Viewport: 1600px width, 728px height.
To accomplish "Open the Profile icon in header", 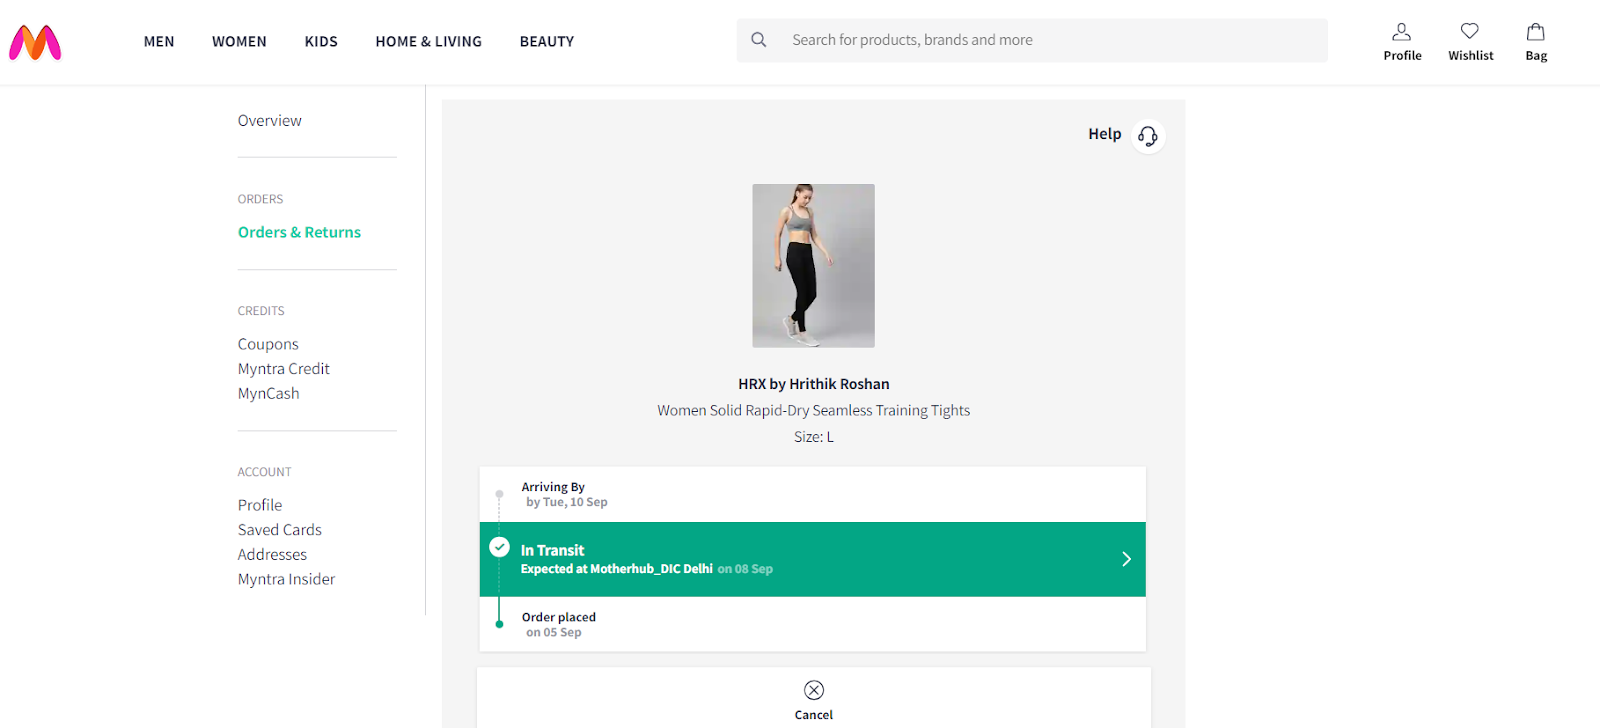I will coord(1402,32).
